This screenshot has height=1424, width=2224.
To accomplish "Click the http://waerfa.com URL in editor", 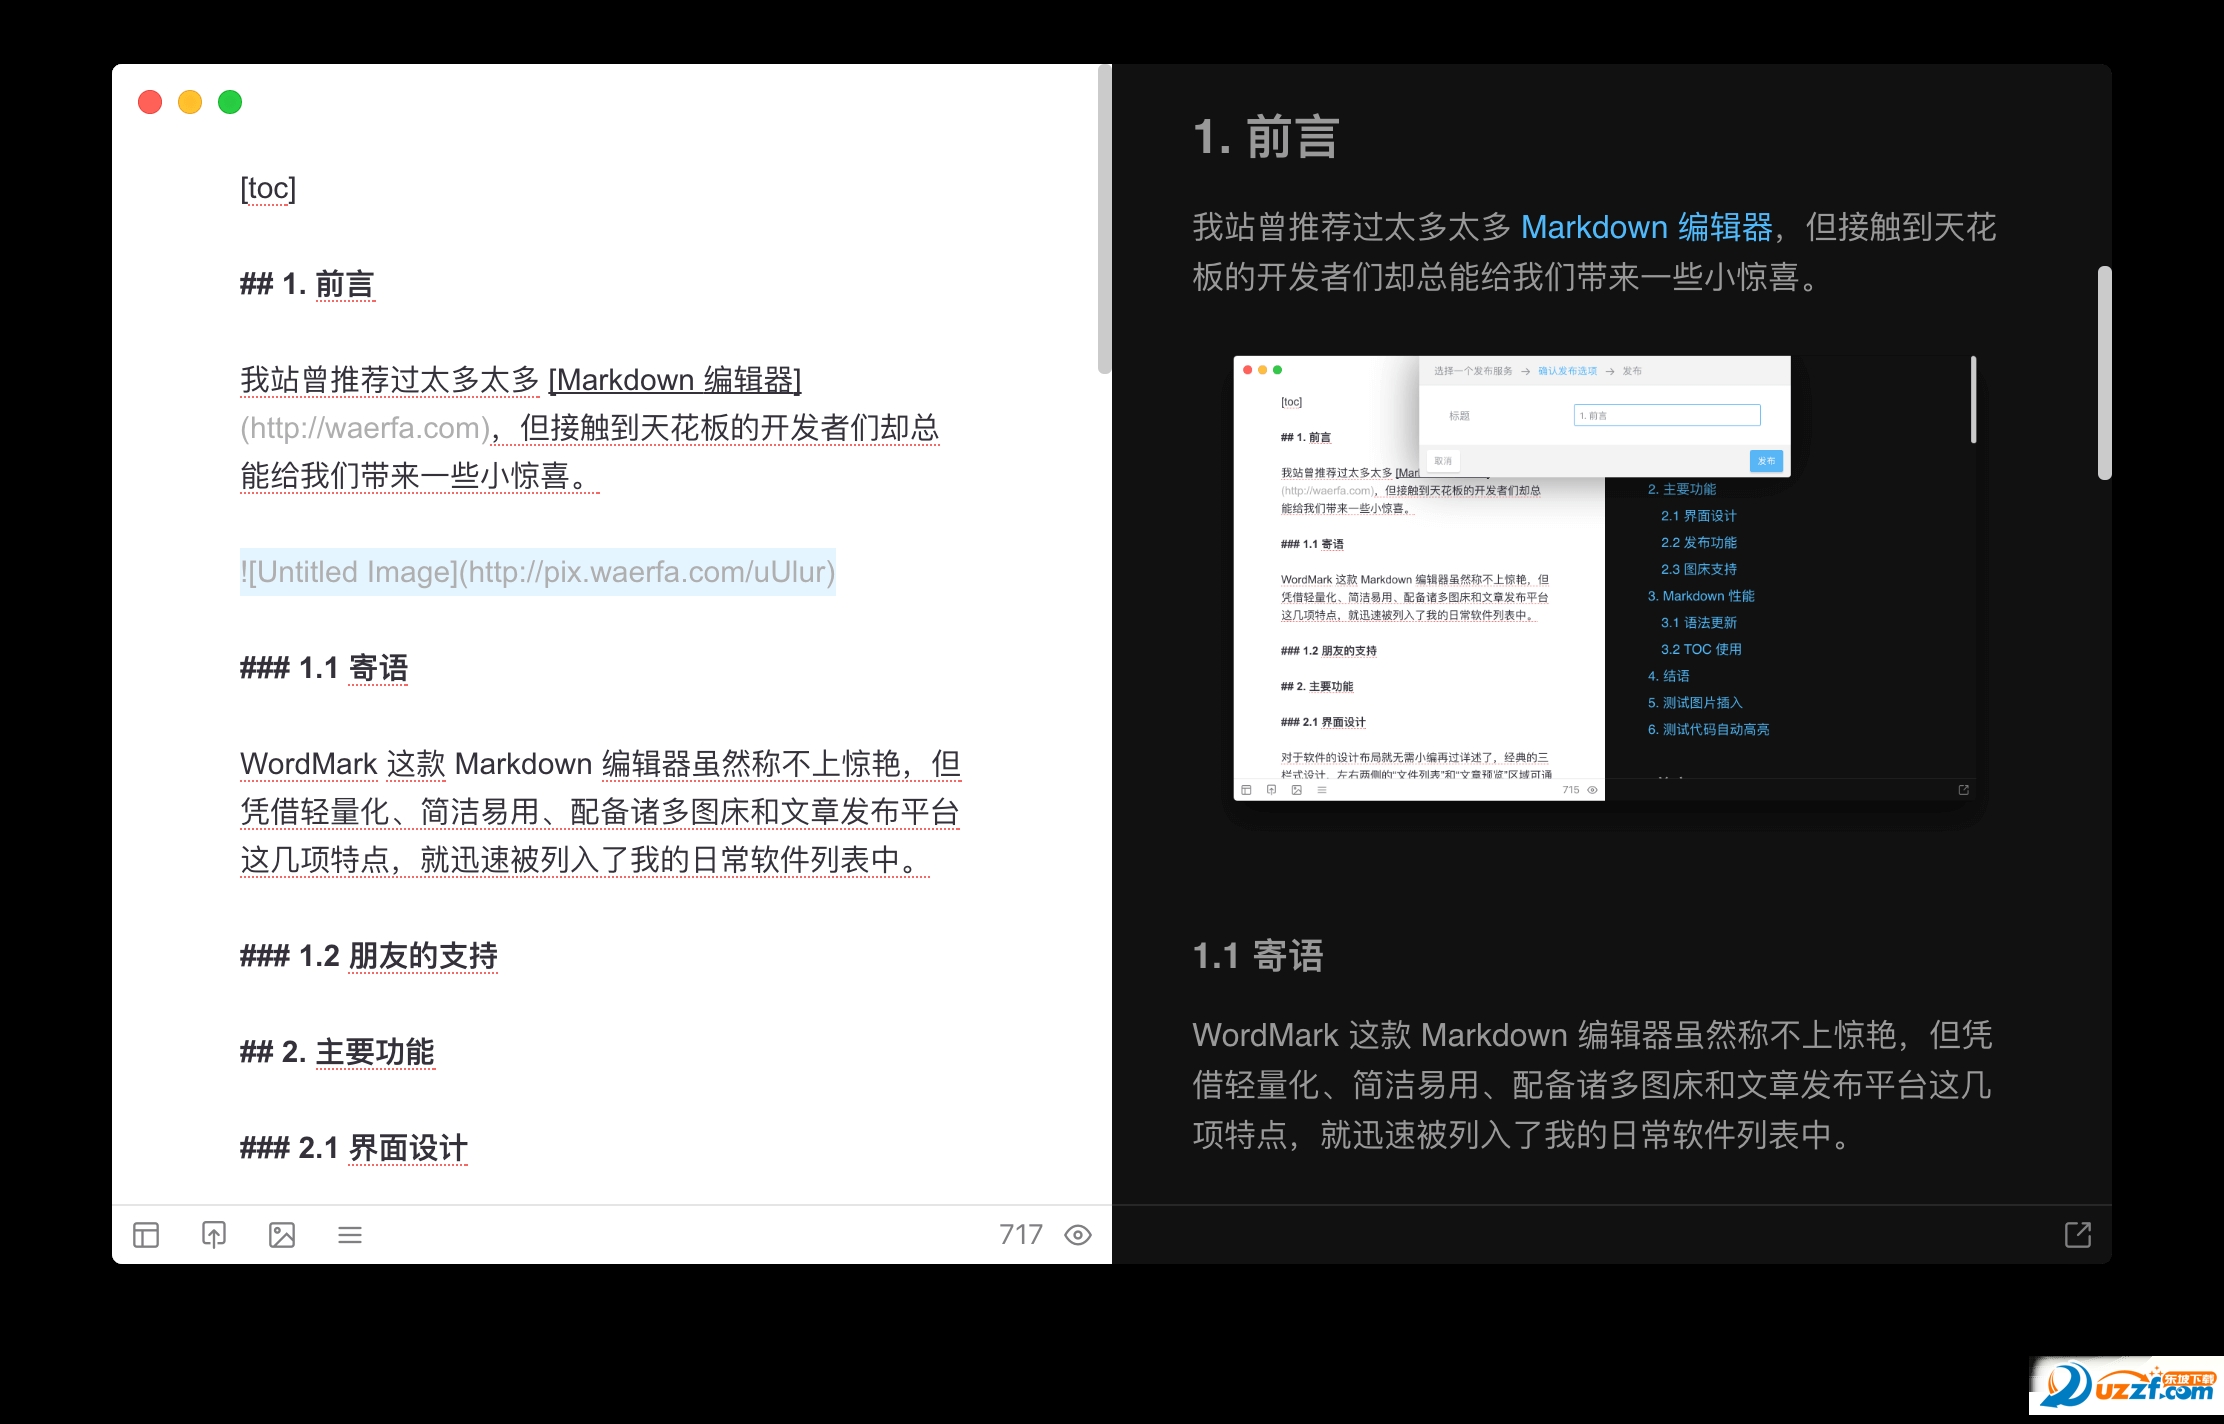I will coord(364,428).
